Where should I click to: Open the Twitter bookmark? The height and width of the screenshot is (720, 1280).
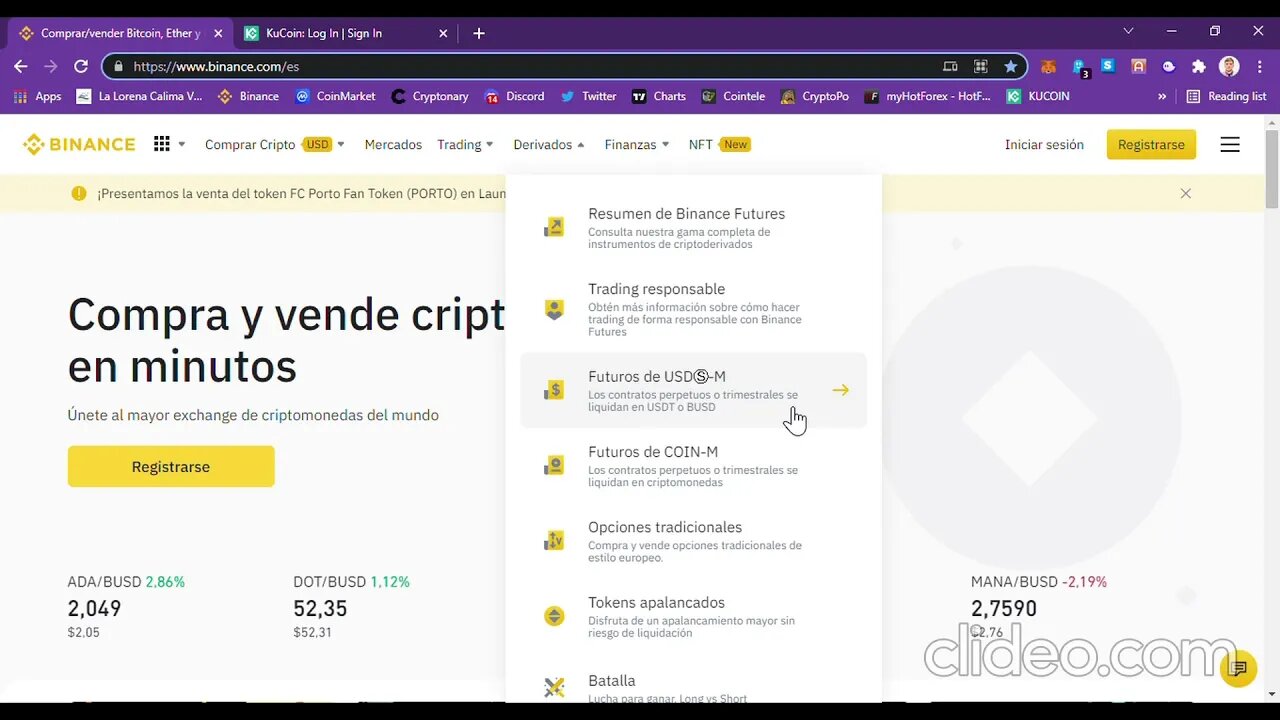588,96
